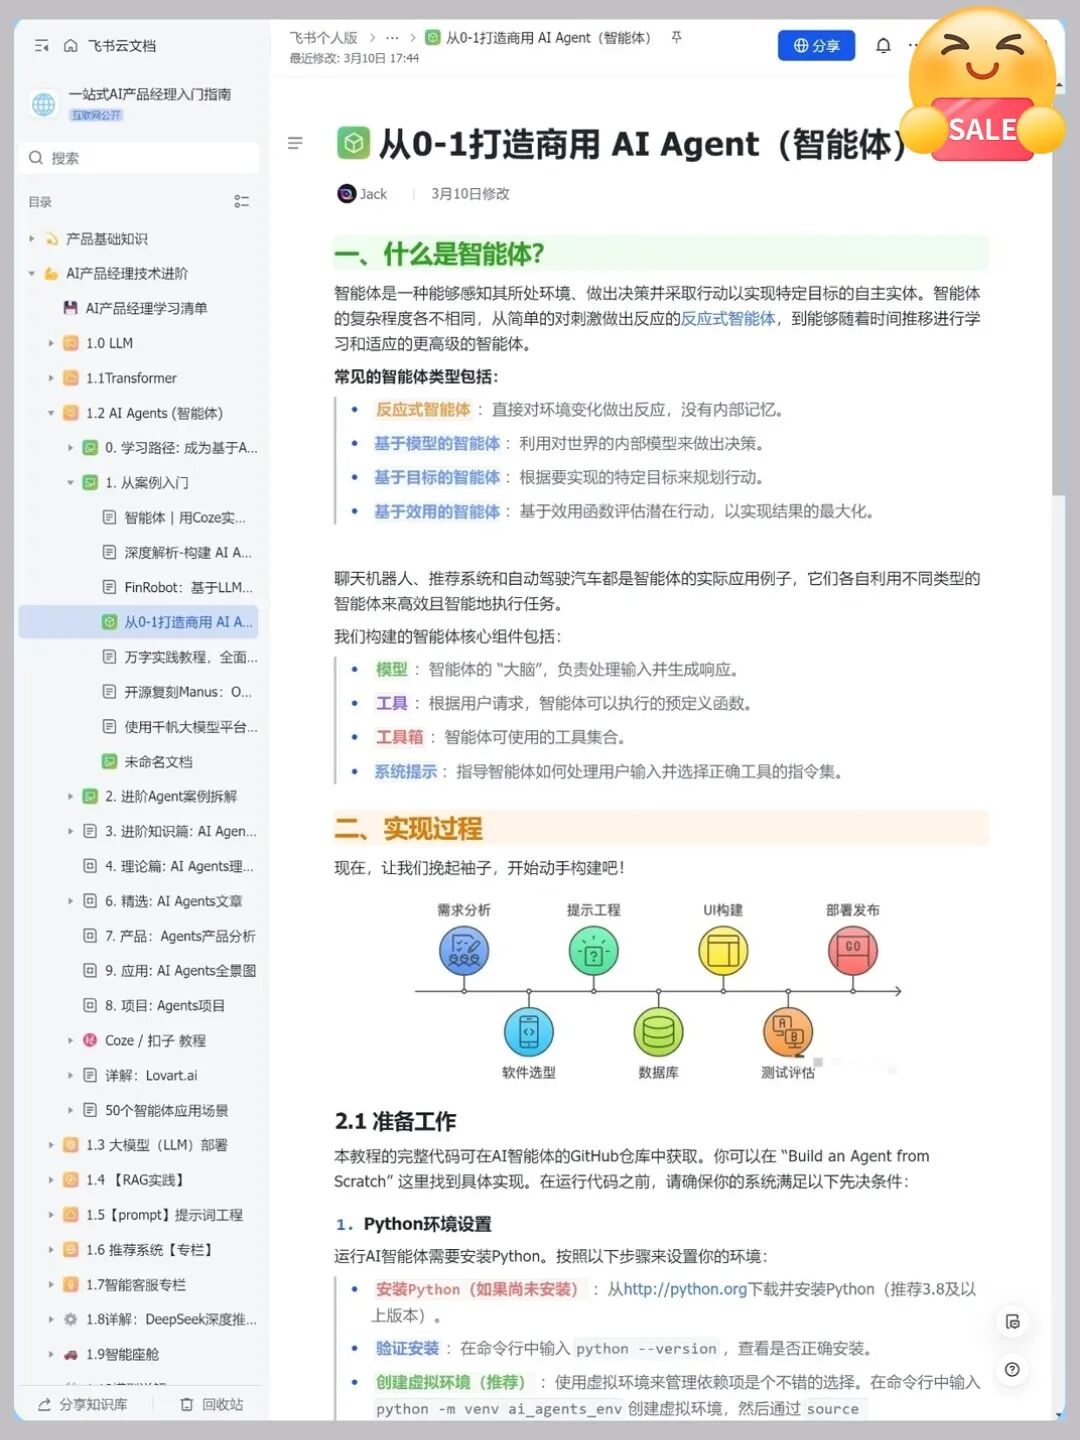Open 智能体 | 用Coze实... document

point(175,518)
